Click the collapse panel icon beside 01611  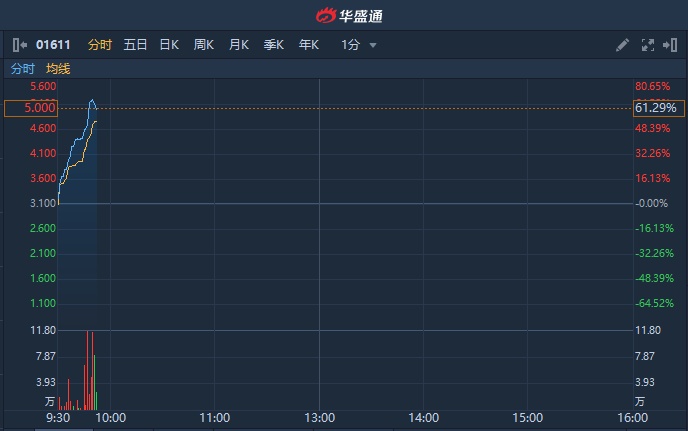19,45
